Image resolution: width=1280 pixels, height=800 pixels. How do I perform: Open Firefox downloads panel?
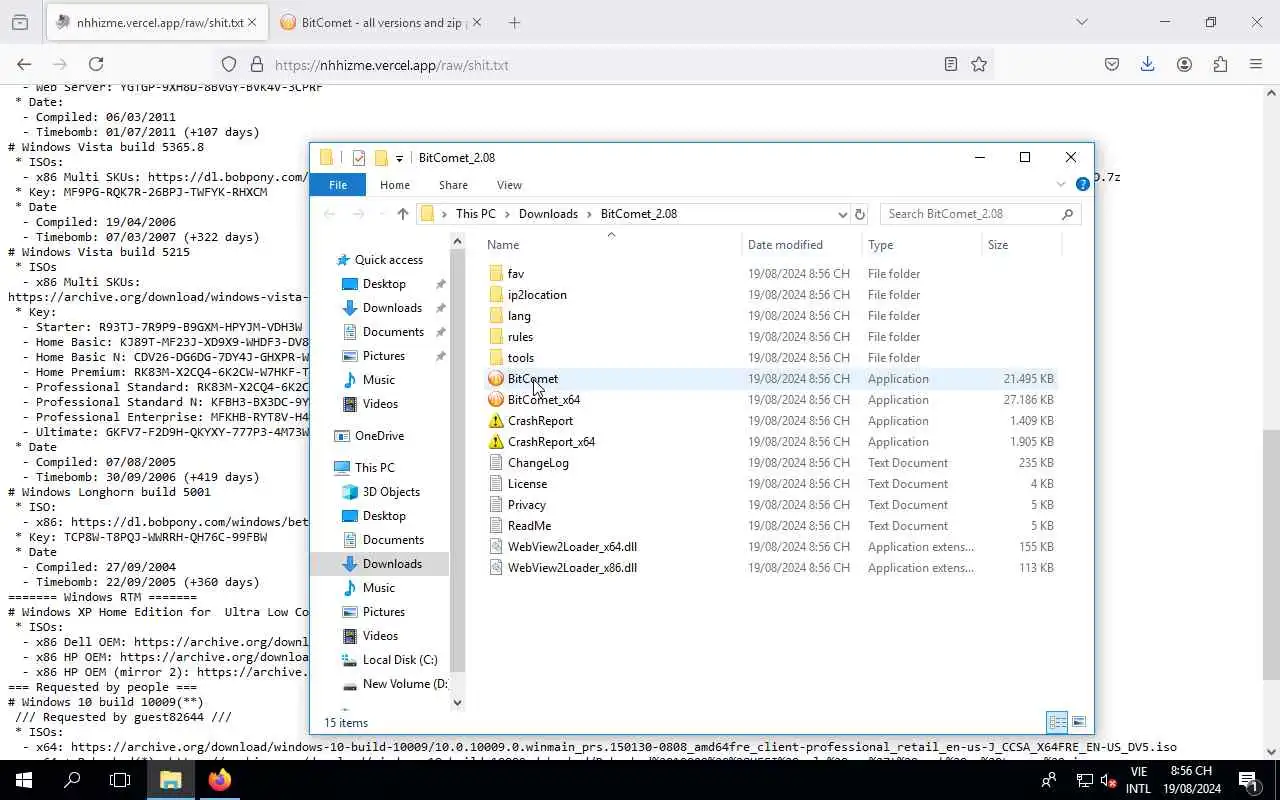click(x=1148, y=64)
